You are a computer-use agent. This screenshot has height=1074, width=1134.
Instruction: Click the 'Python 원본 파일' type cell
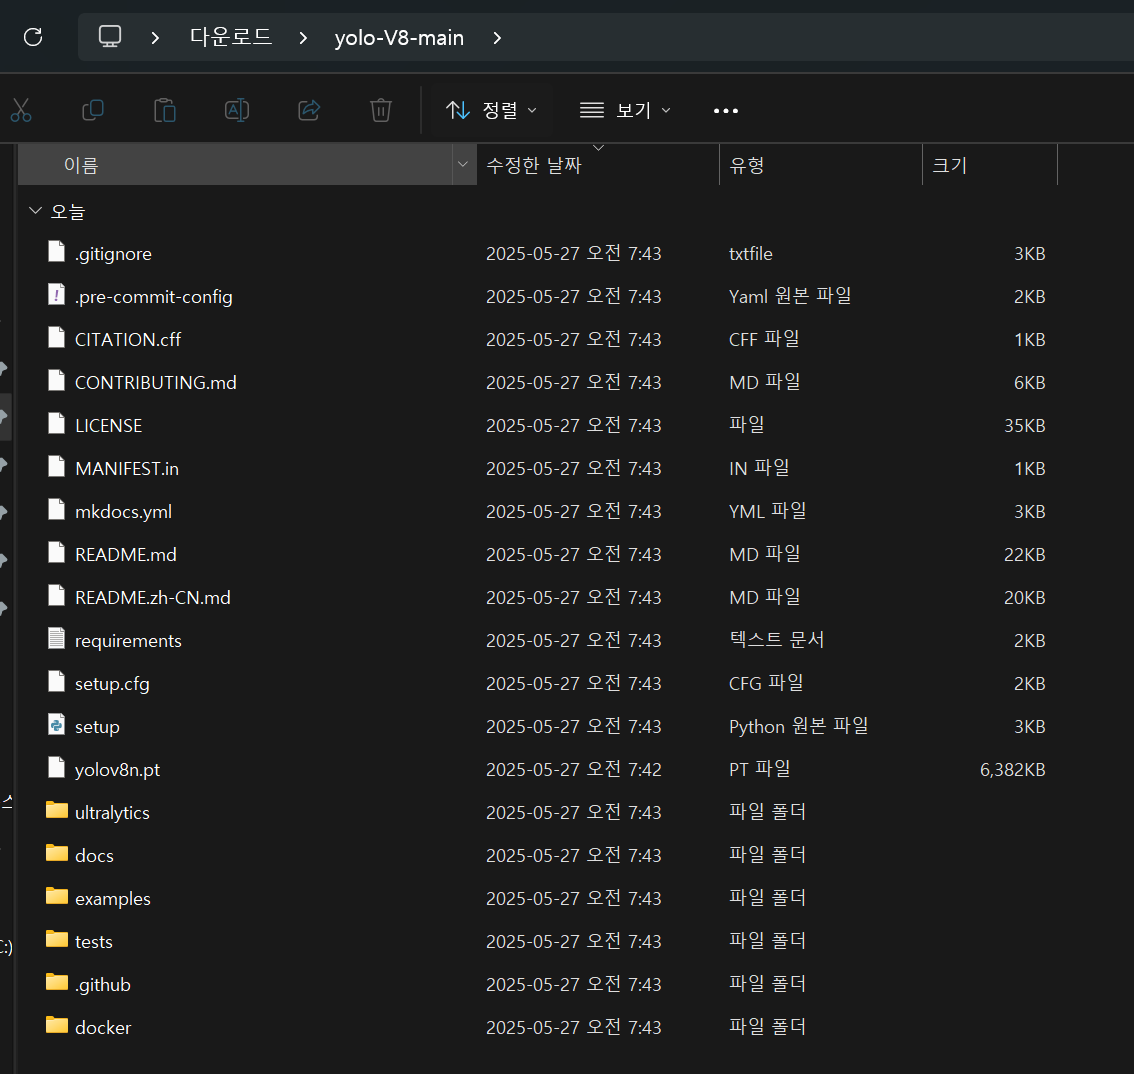pyautogui.click(x=798, y=726)
